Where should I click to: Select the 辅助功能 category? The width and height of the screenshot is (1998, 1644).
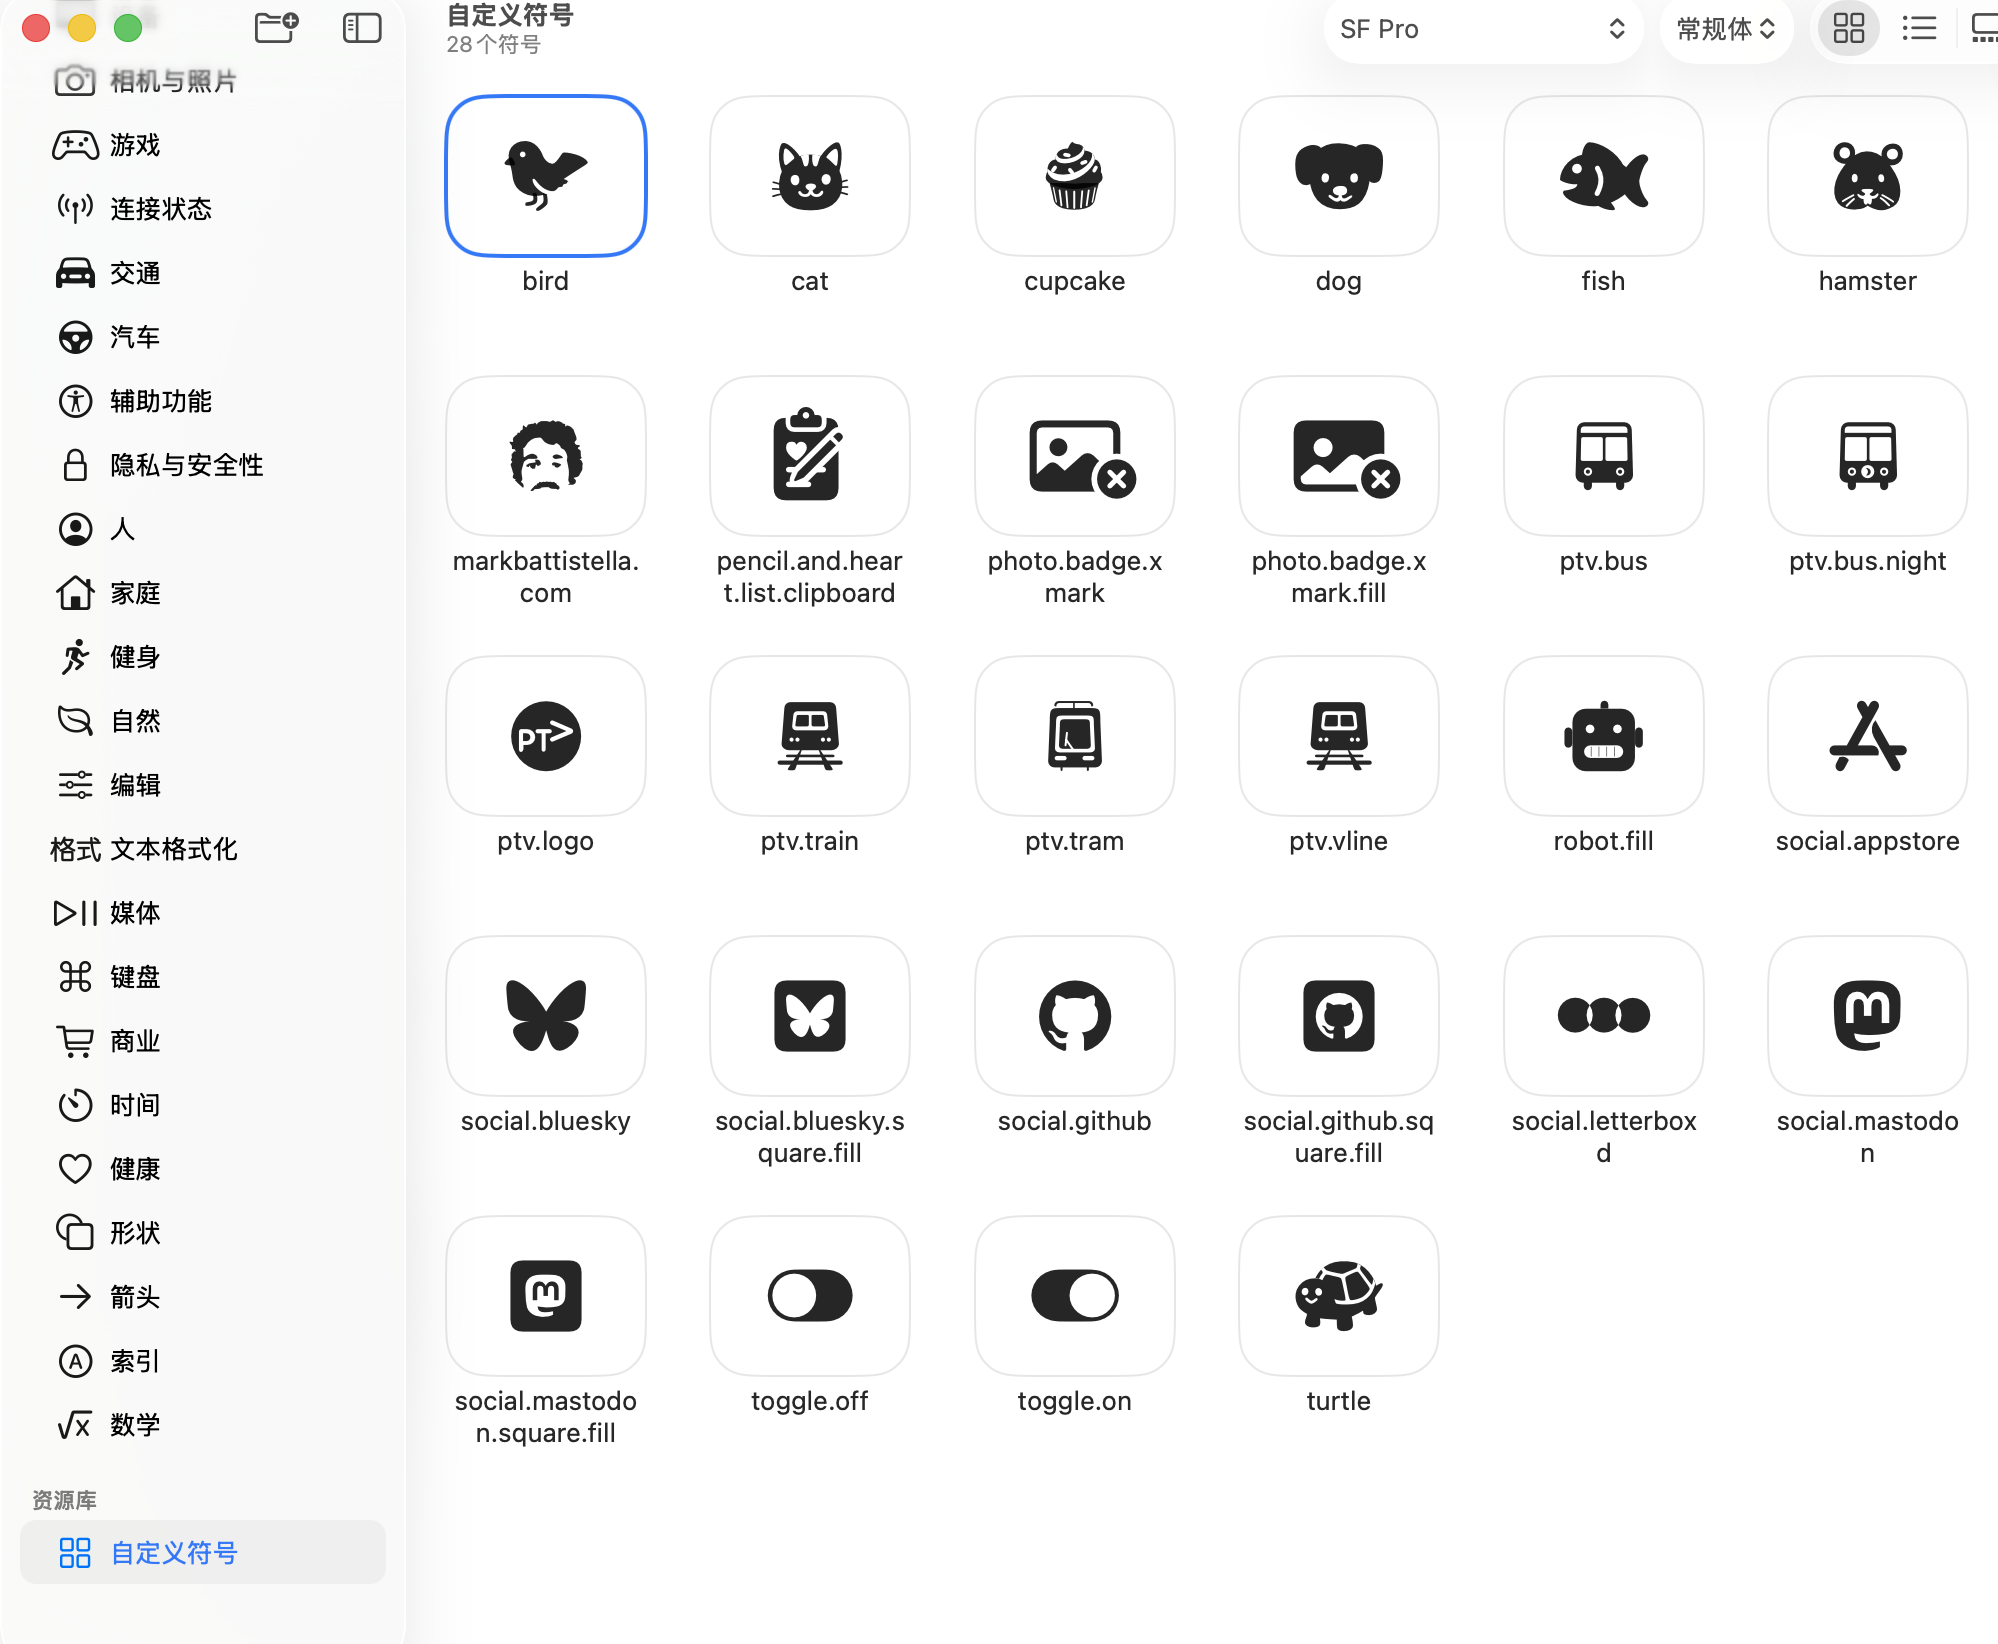203,401
